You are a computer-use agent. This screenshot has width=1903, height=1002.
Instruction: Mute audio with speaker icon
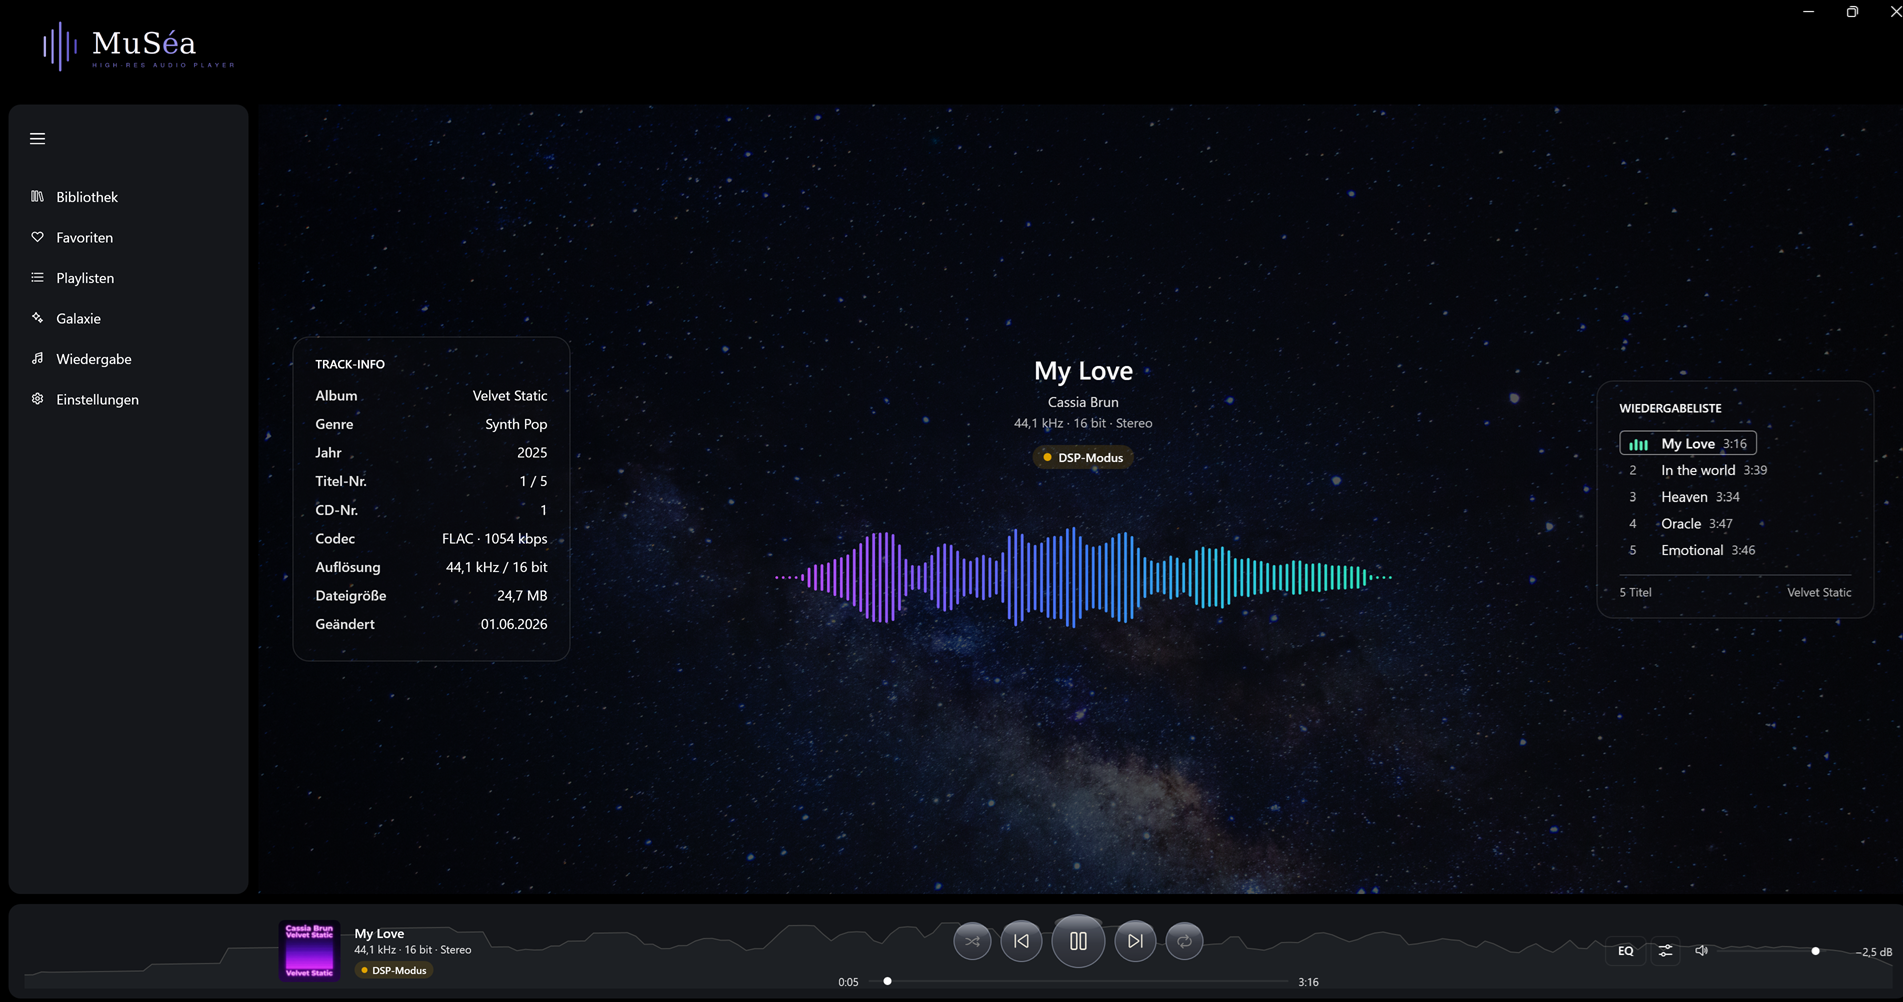(1702, 951)
